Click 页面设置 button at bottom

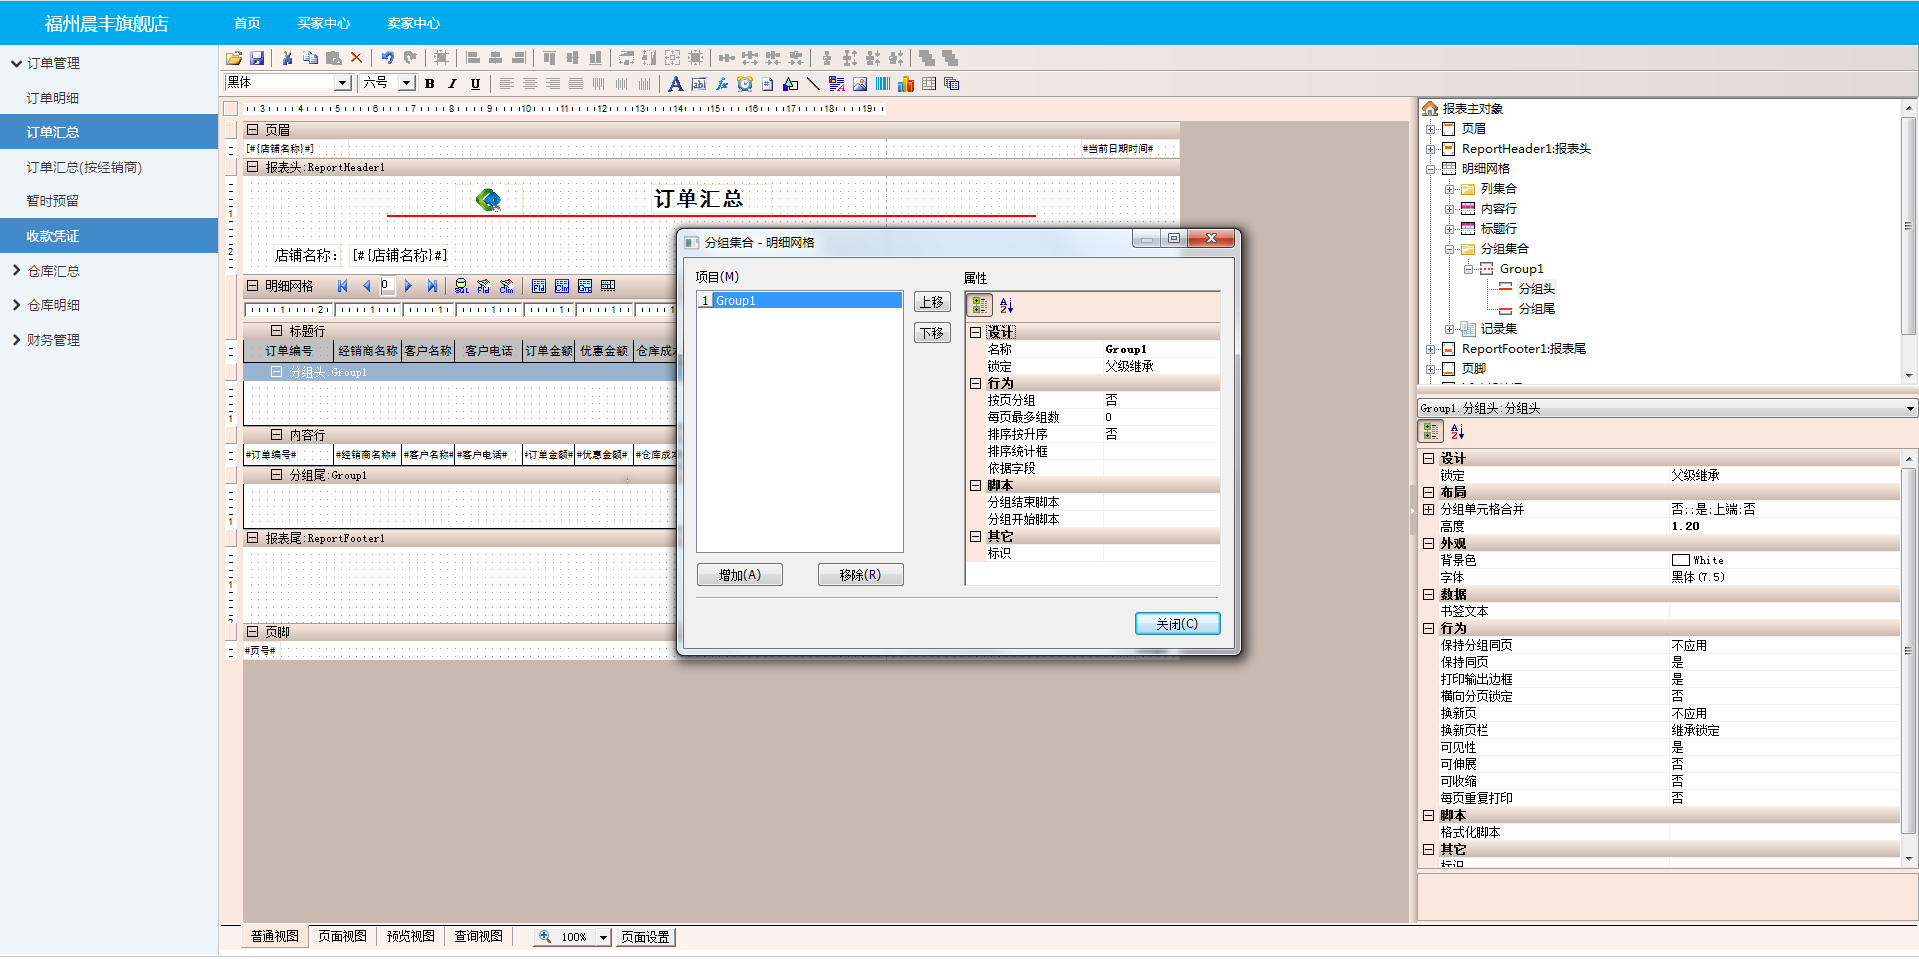click(x=645, y=937)
